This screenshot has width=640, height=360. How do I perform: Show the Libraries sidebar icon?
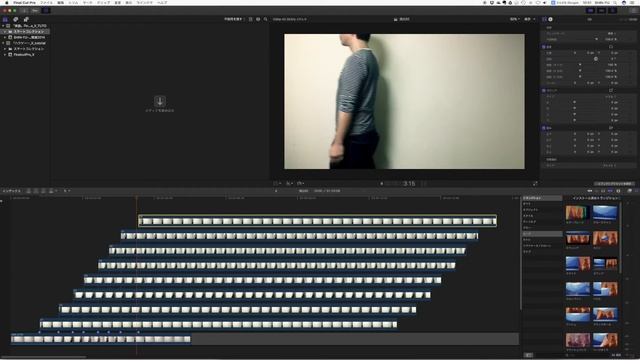[x=5, y=19]
